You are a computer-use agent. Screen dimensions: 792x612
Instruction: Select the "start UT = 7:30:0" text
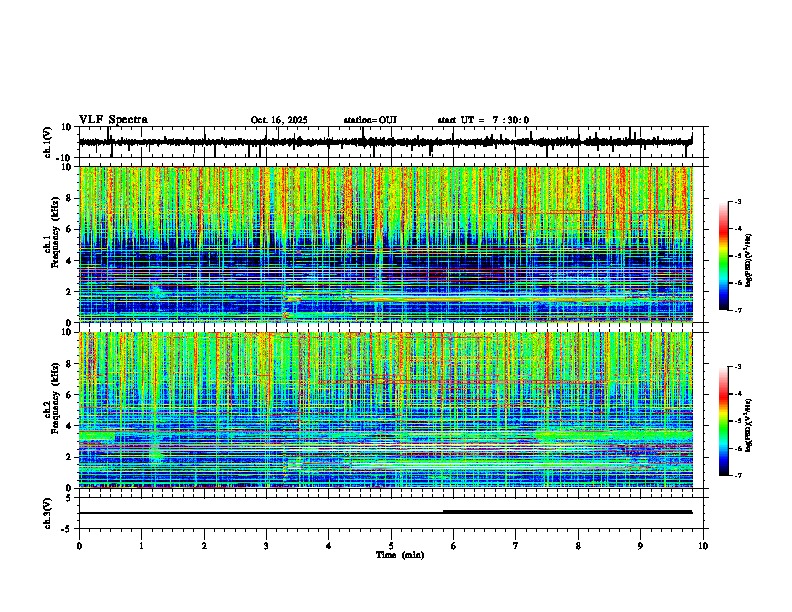(x=483, y=120)
